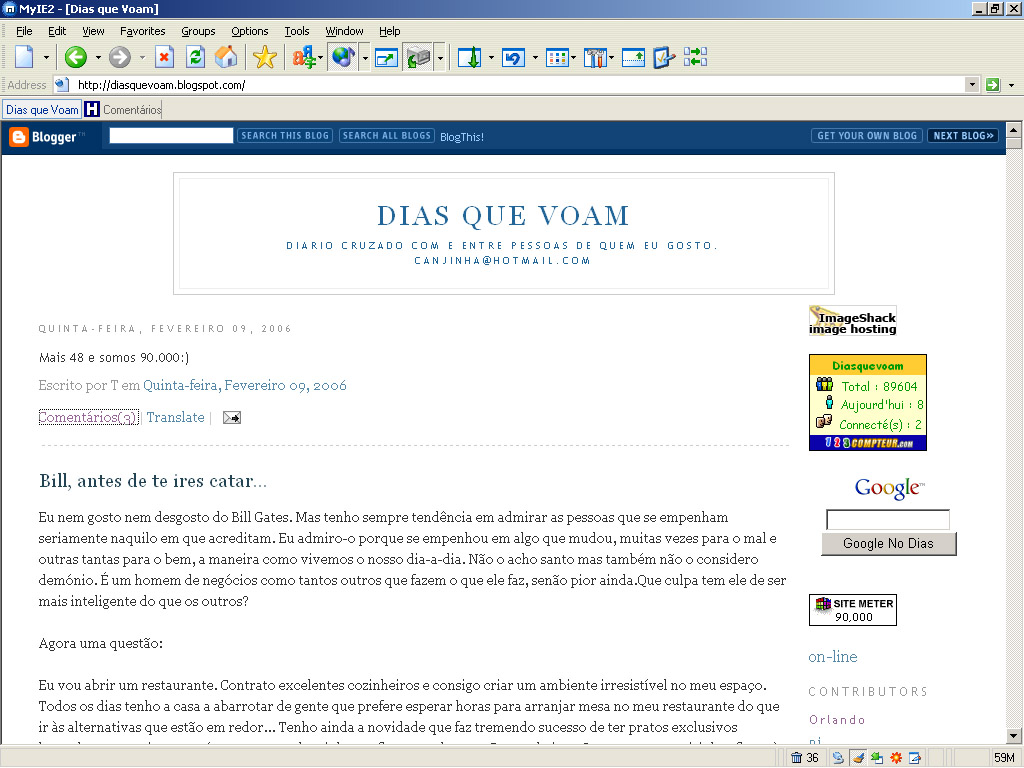Click the green Back arrow button
Image resolution: width=1024 pixels, height=768 pixels.
coord(76,57)
